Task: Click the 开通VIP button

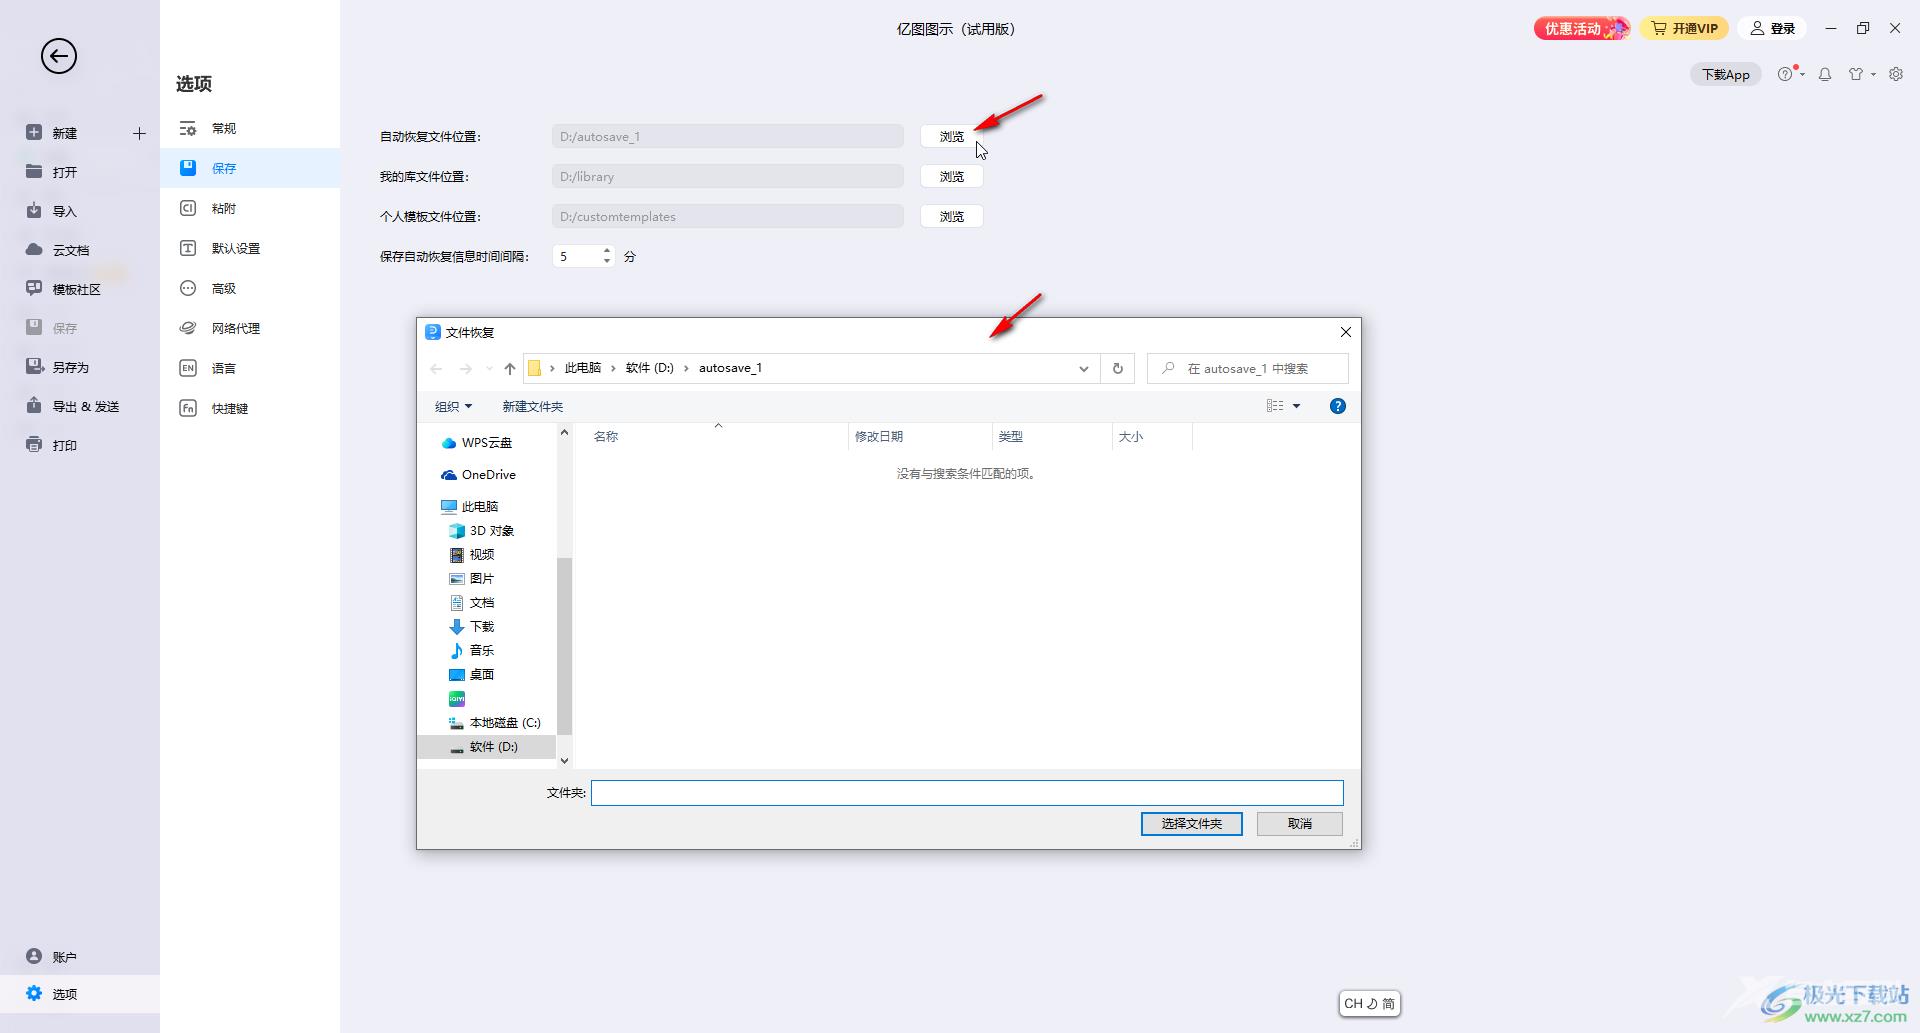Action: click(x=1685, y=29)
